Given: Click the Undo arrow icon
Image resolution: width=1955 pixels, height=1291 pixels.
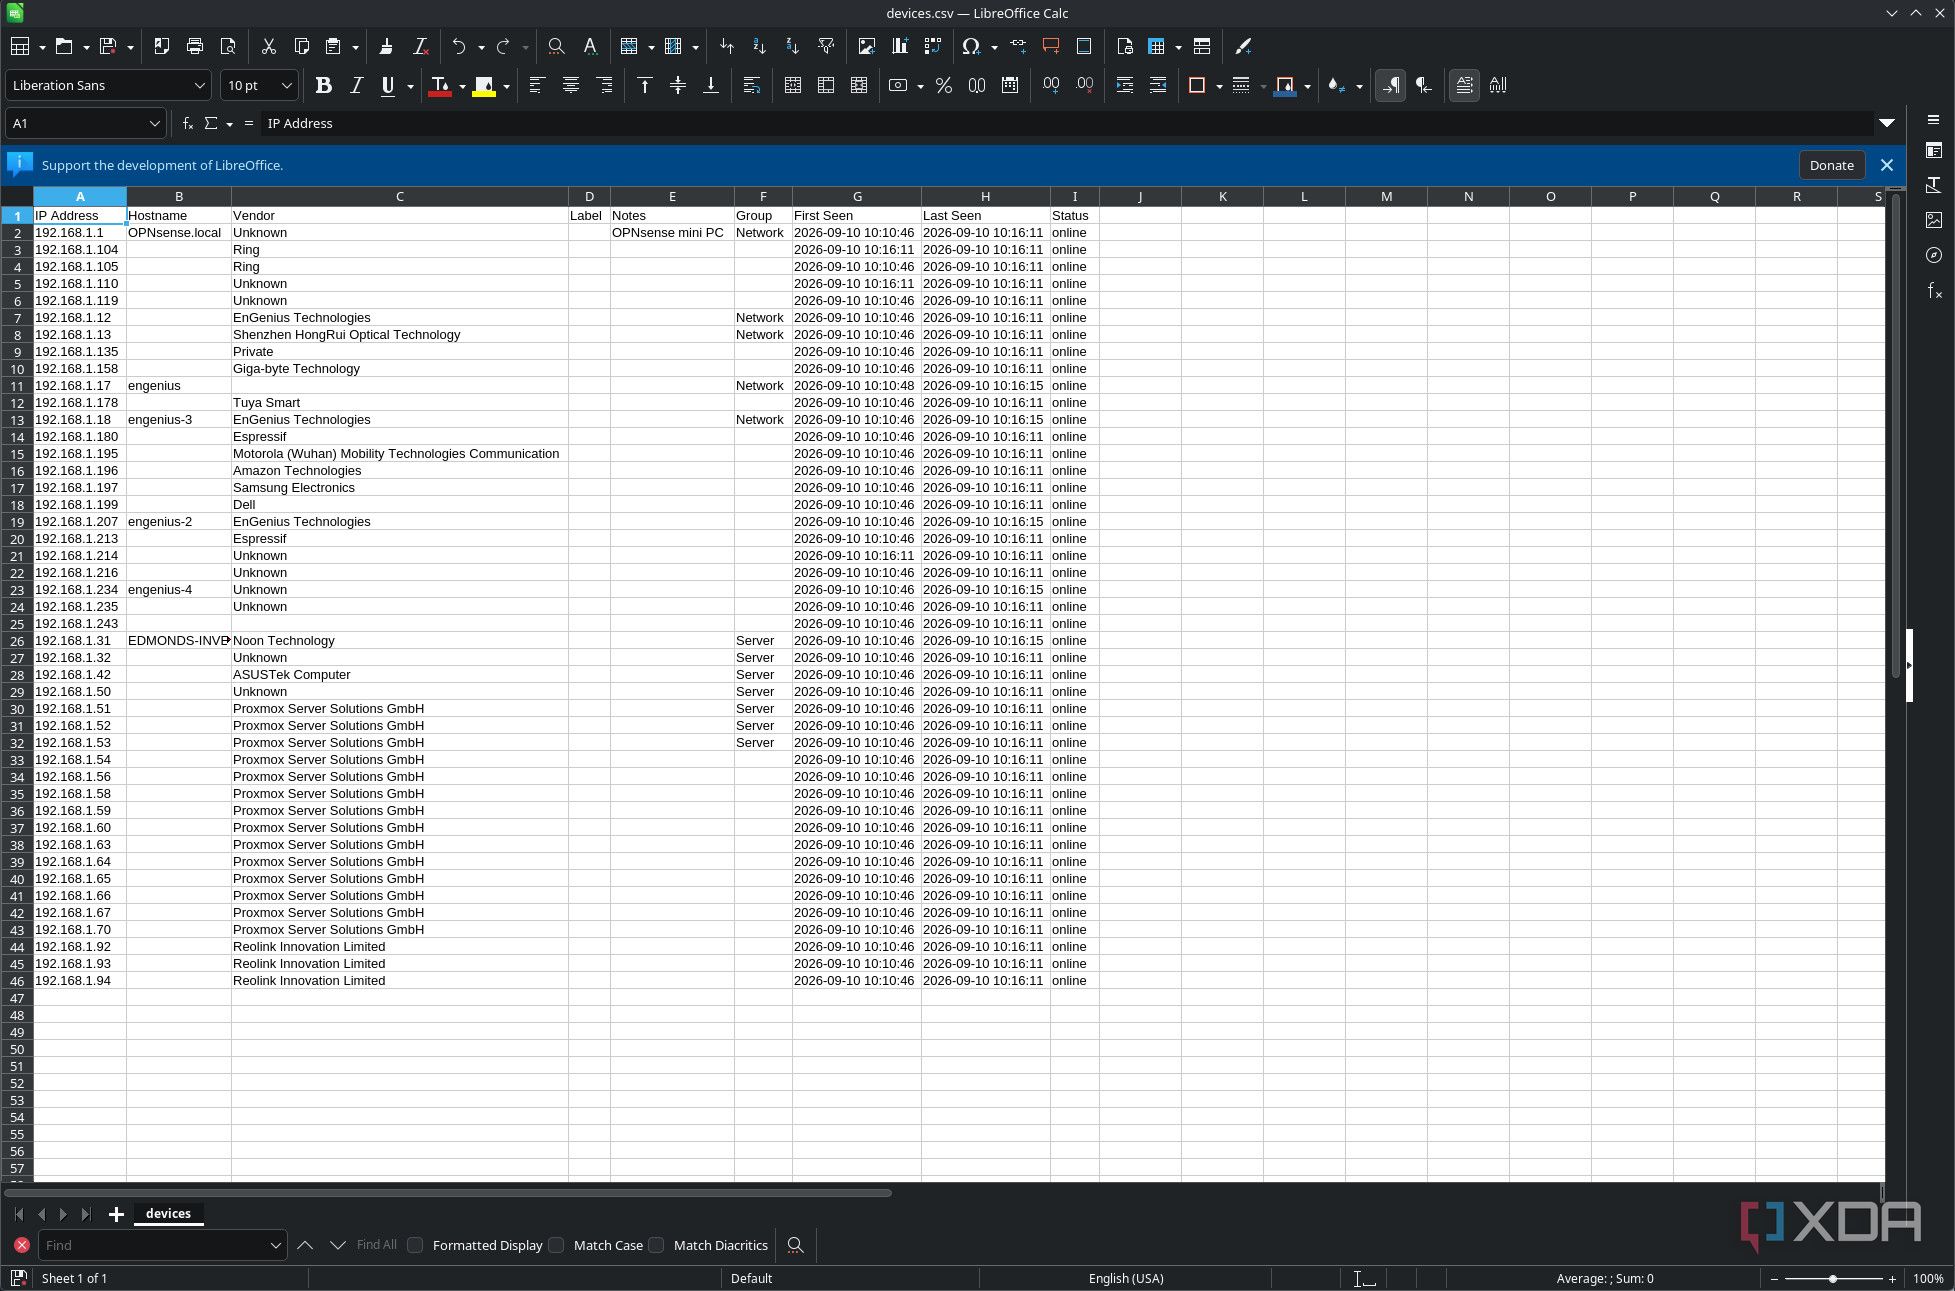Looking at the screenshot, I should 459,46.
